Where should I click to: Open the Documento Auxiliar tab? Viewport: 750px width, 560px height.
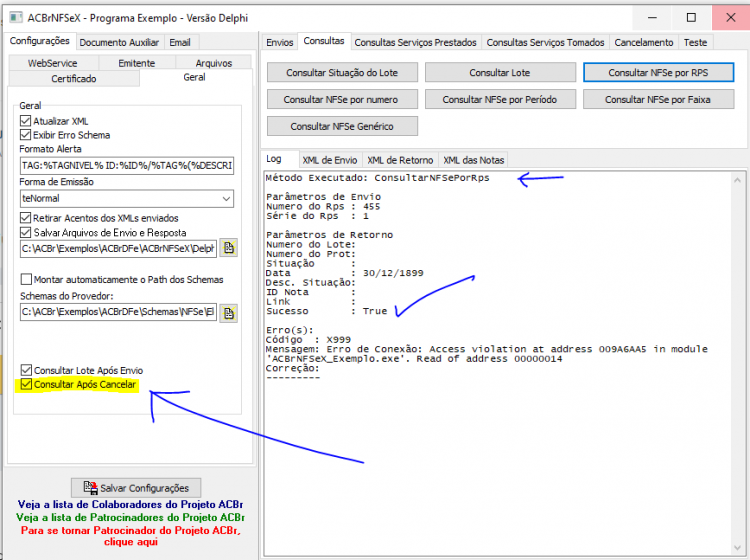click(x=119, y=43)
